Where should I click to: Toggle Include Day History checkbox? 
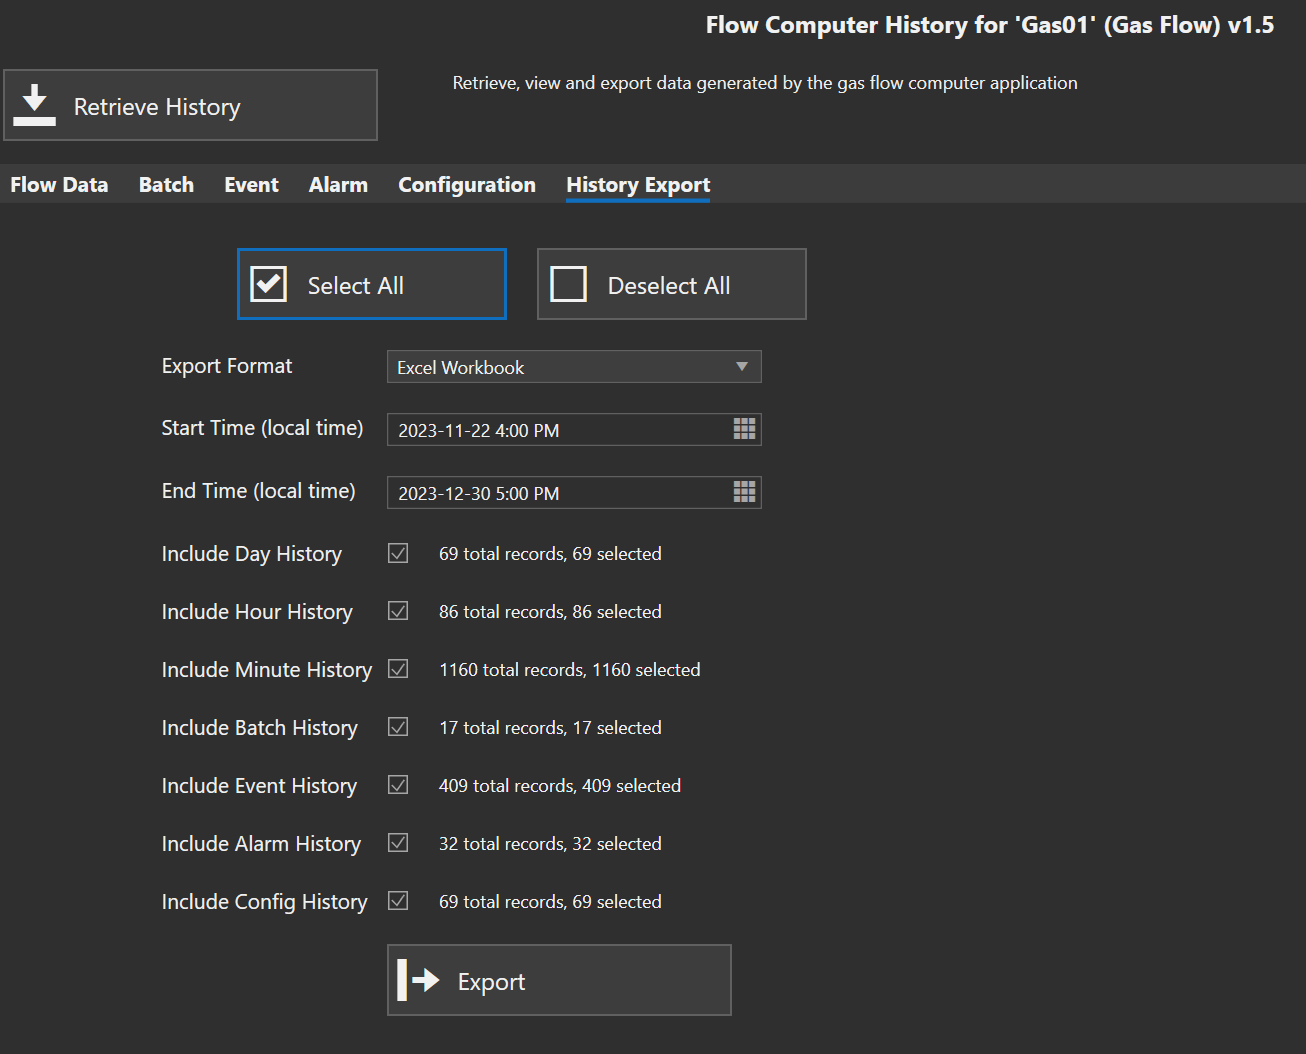click(x=398, y=553)
